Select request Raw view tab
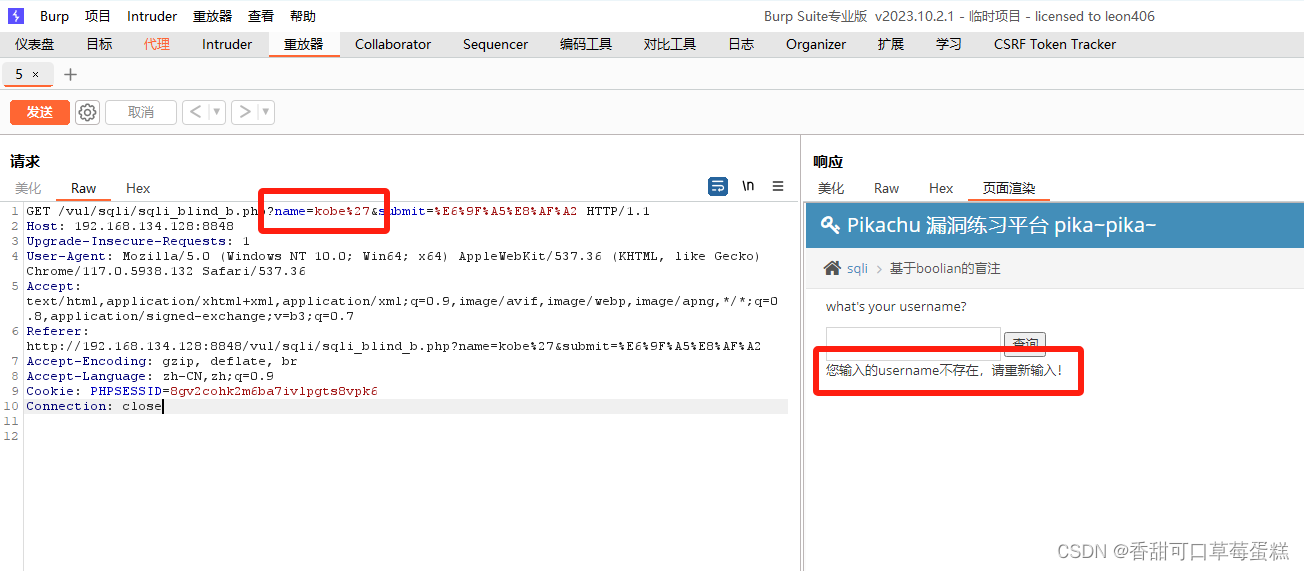 pyautogui.click(x=84, y=188)
